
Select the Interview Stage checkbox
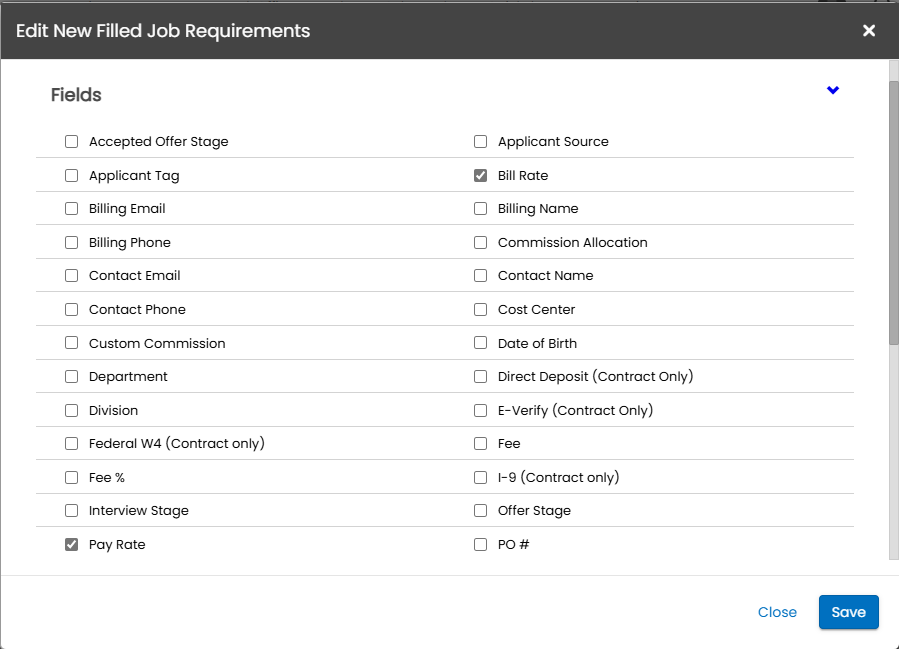[x=72, y=511]
